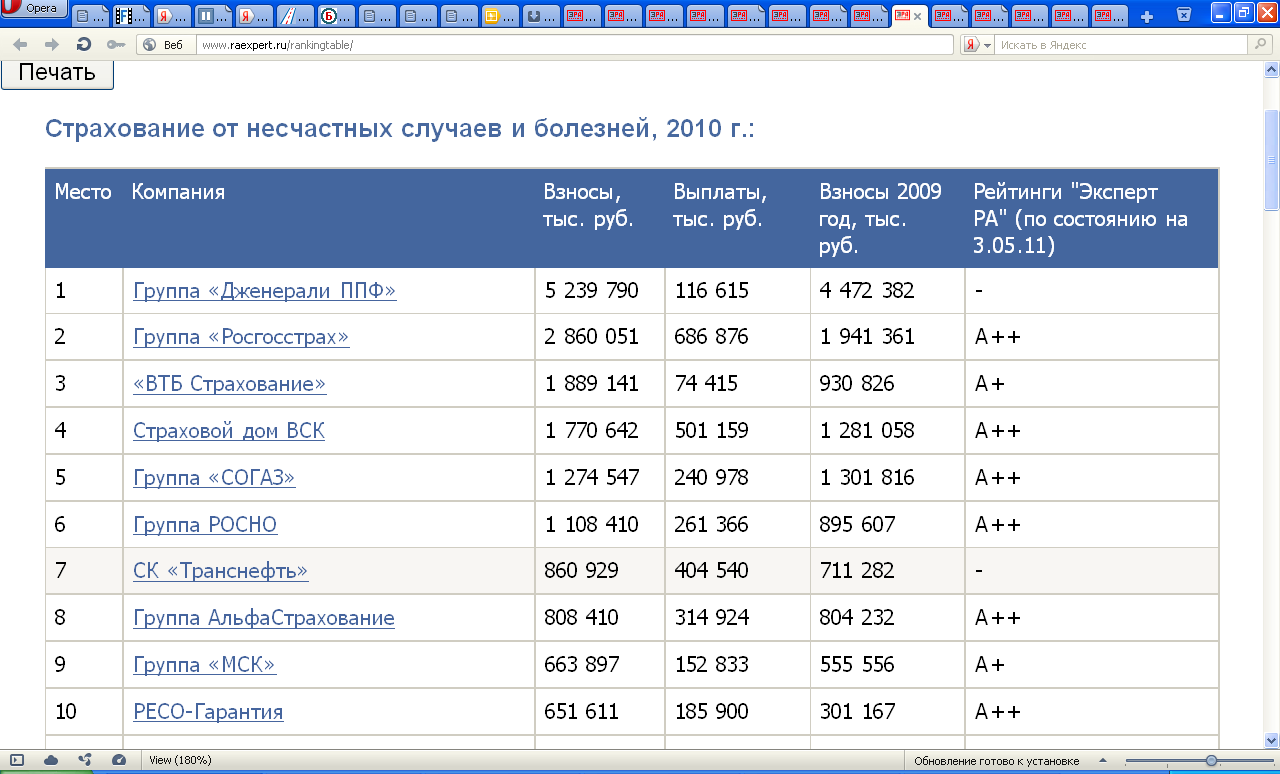This screenshot has height=774, width=1280.
Task: Click the search magnifier icon
Action: (1261, 45)
